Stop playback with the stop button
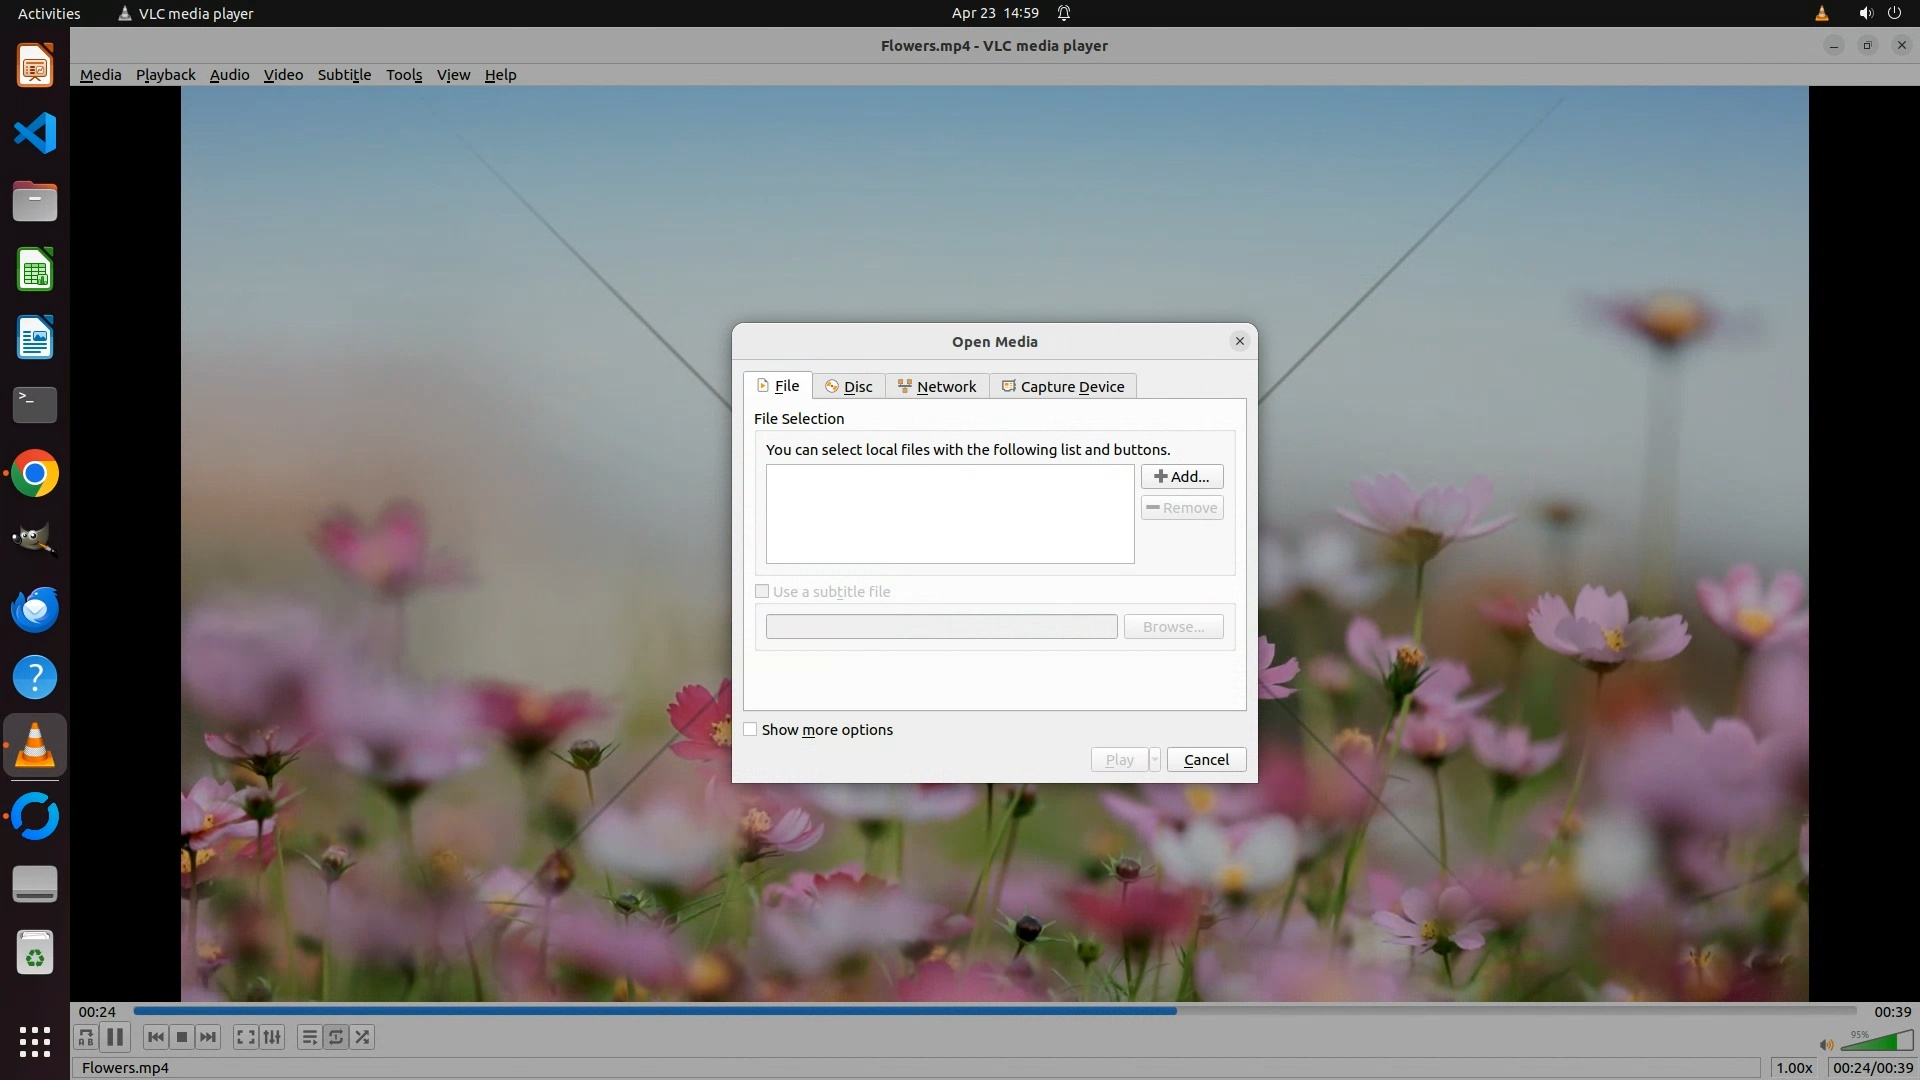Viewport: 1920px width, 1080px height. coord(182,1037)
